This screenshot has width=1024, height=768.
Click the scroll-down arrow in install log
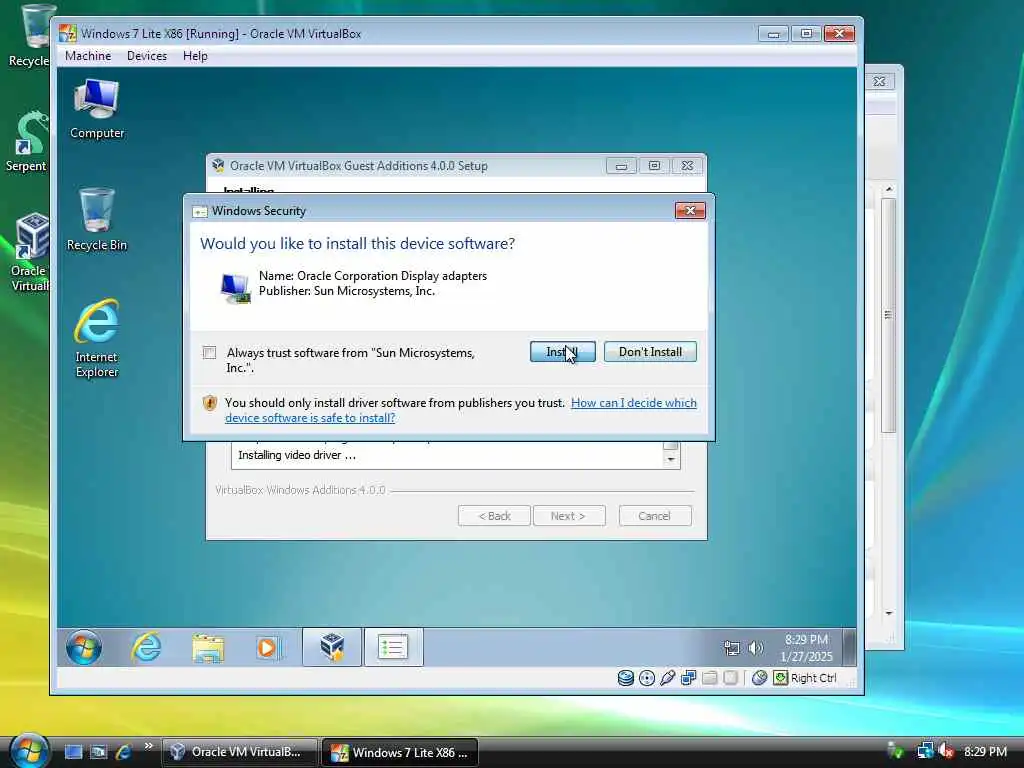[671, 460]
